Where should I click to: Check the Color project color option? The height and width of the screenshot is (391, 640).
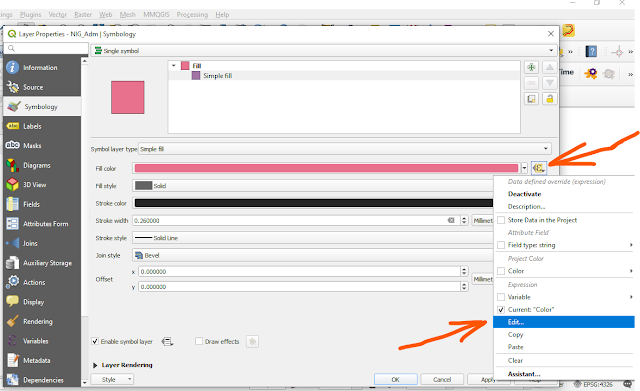501,271
